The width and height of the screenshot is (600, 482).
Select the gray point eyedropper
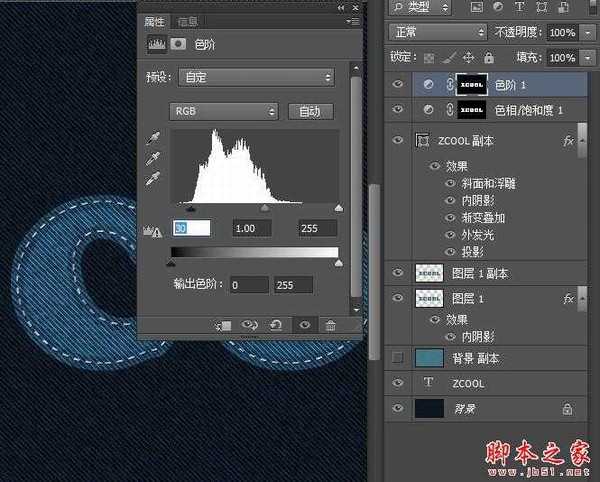pos(153,158)
